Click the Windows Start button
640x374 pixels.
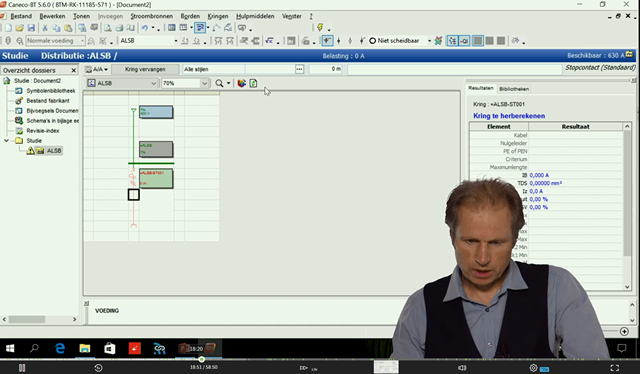pos(10,348)
